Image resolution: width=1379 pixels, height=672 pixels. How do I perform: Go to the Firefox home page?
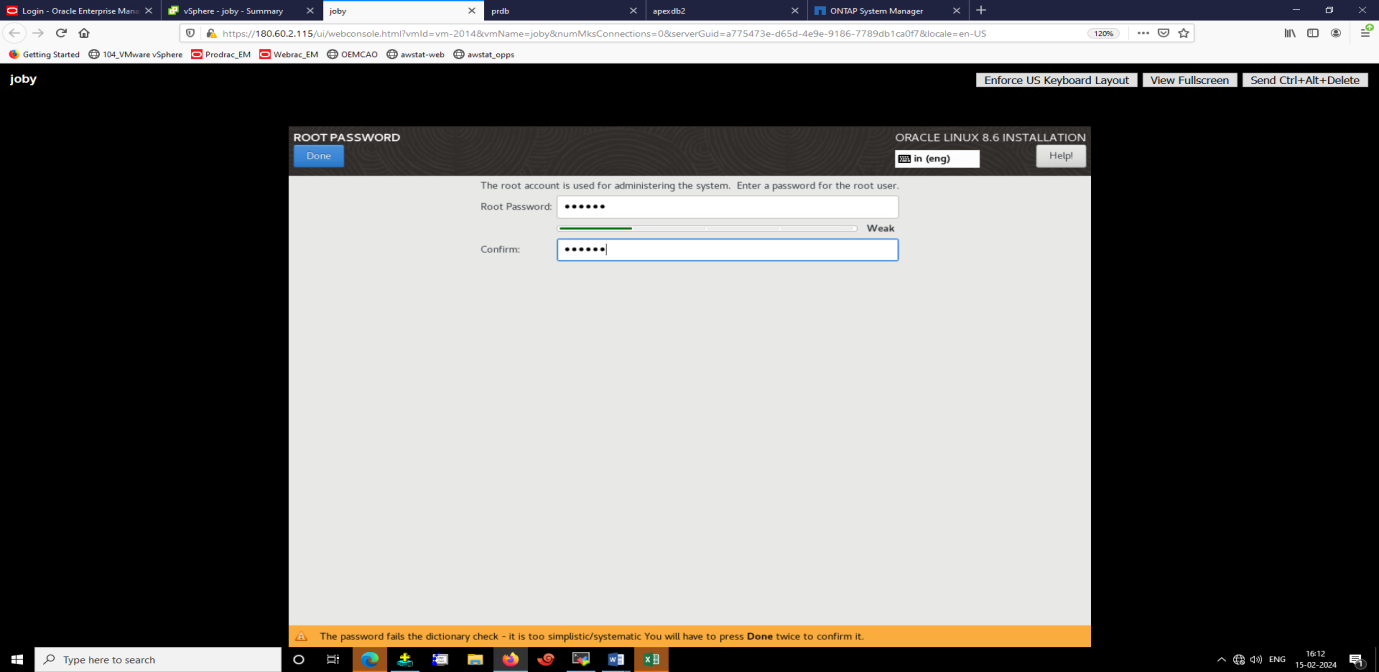point(84,33)
